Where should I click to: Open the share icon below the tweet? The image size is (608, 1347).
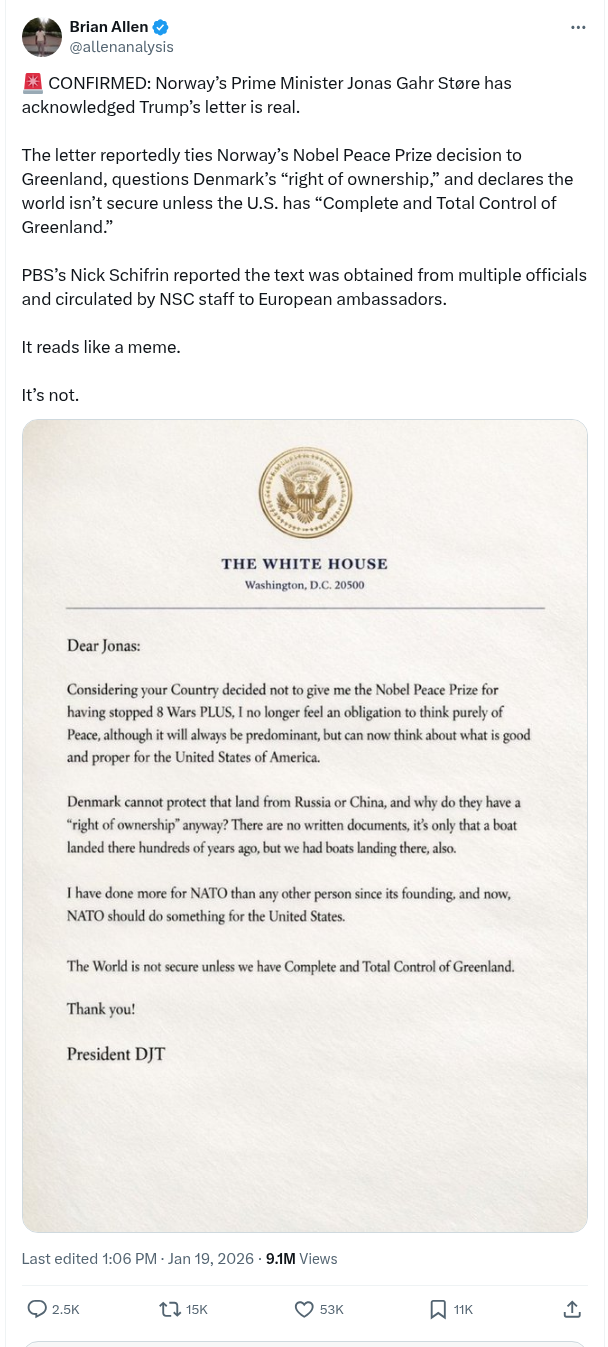[x=572, y=1308]
